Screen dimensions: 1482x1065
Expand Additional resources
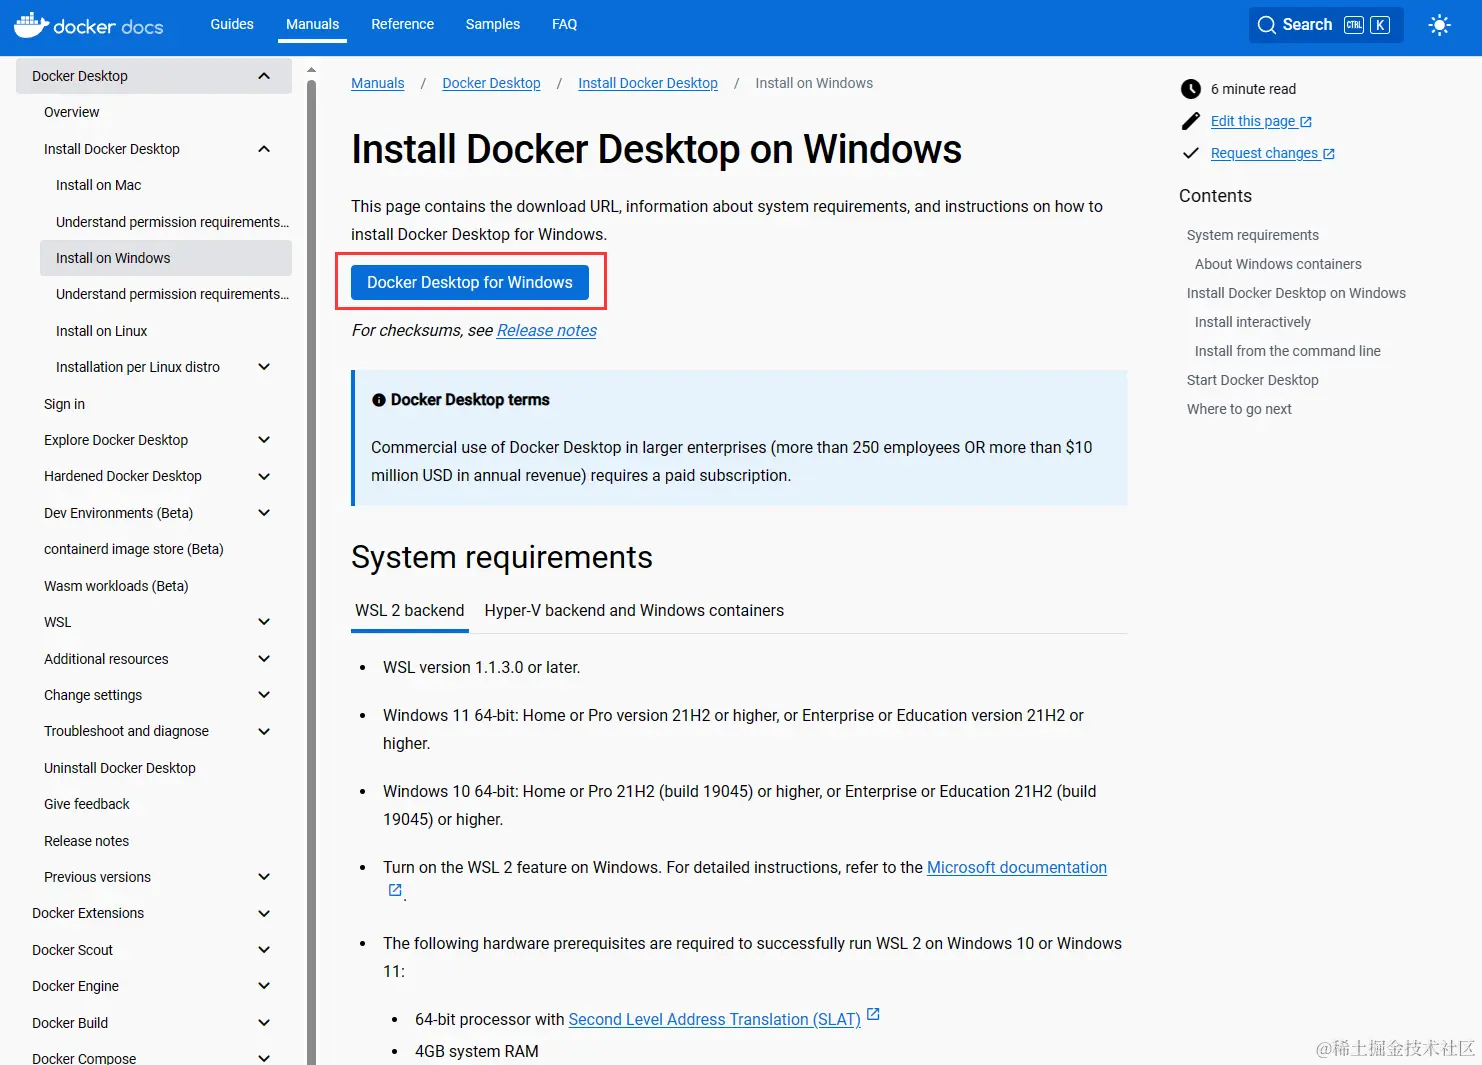click(264, 659)
